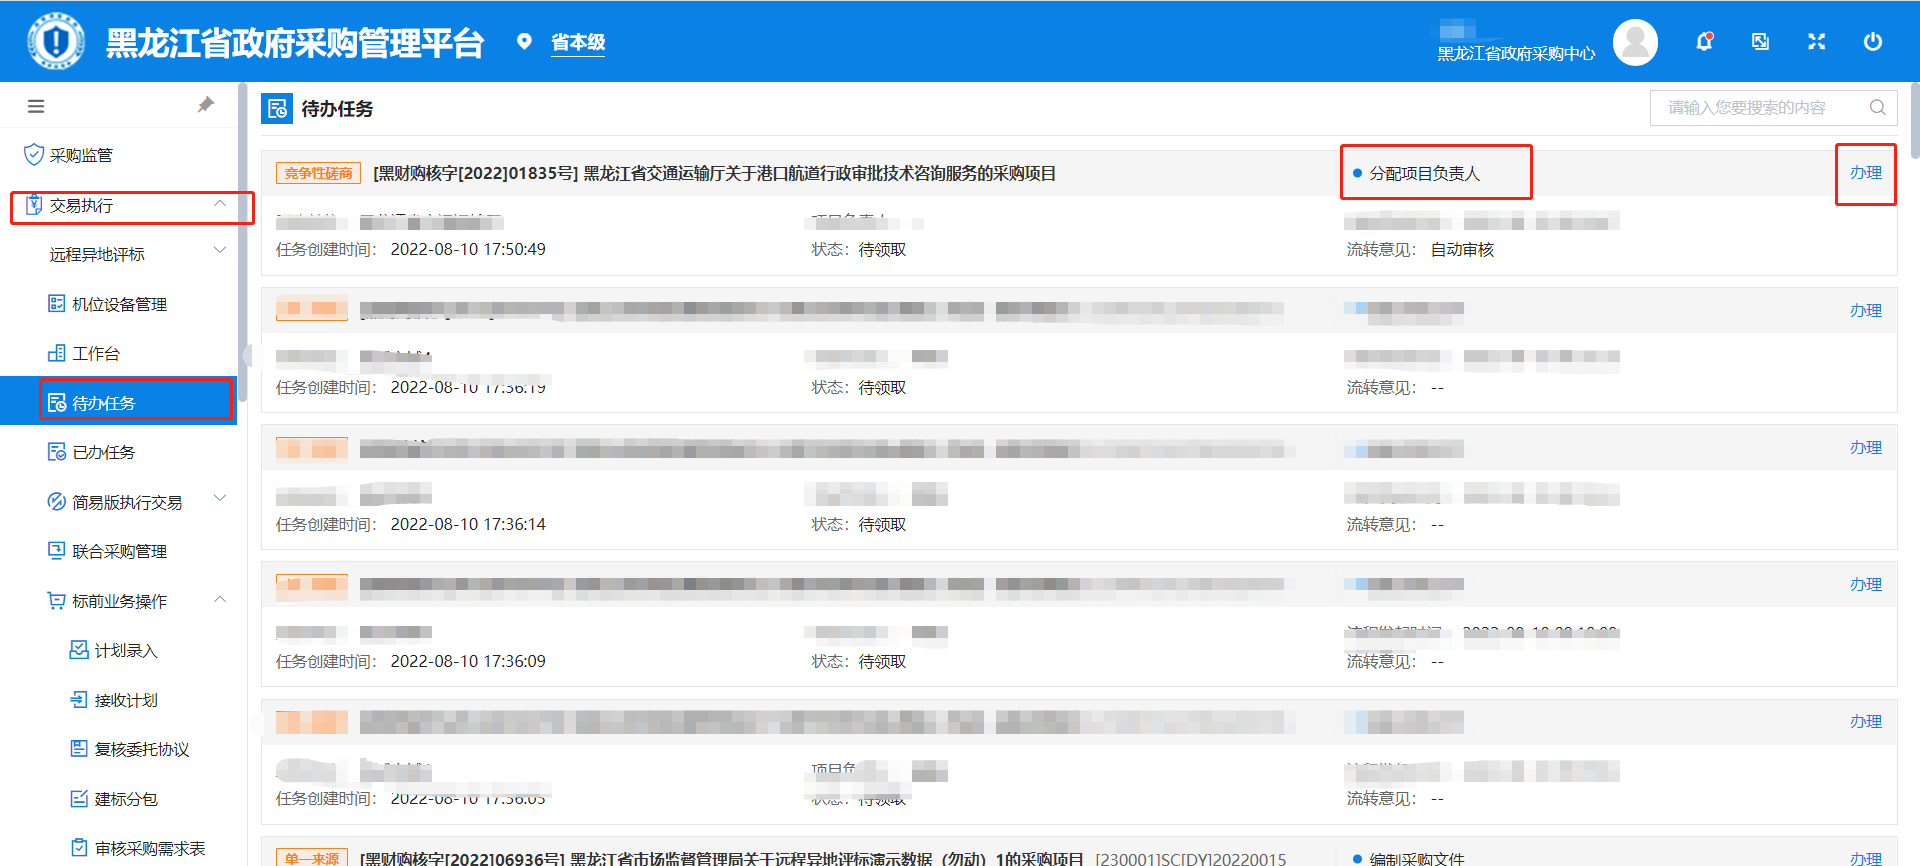Click the window switch icon in header

coord(1761,41)
